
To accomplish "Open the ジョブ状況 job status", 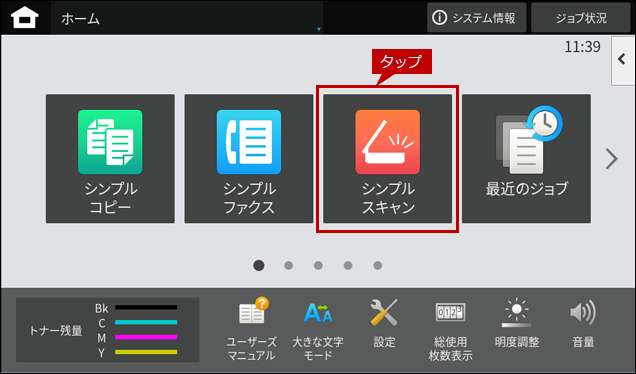I will pyautogui.click(x=581, y=17).
